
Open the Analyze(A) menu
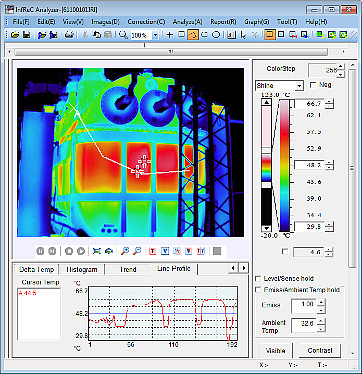[188, 22]
